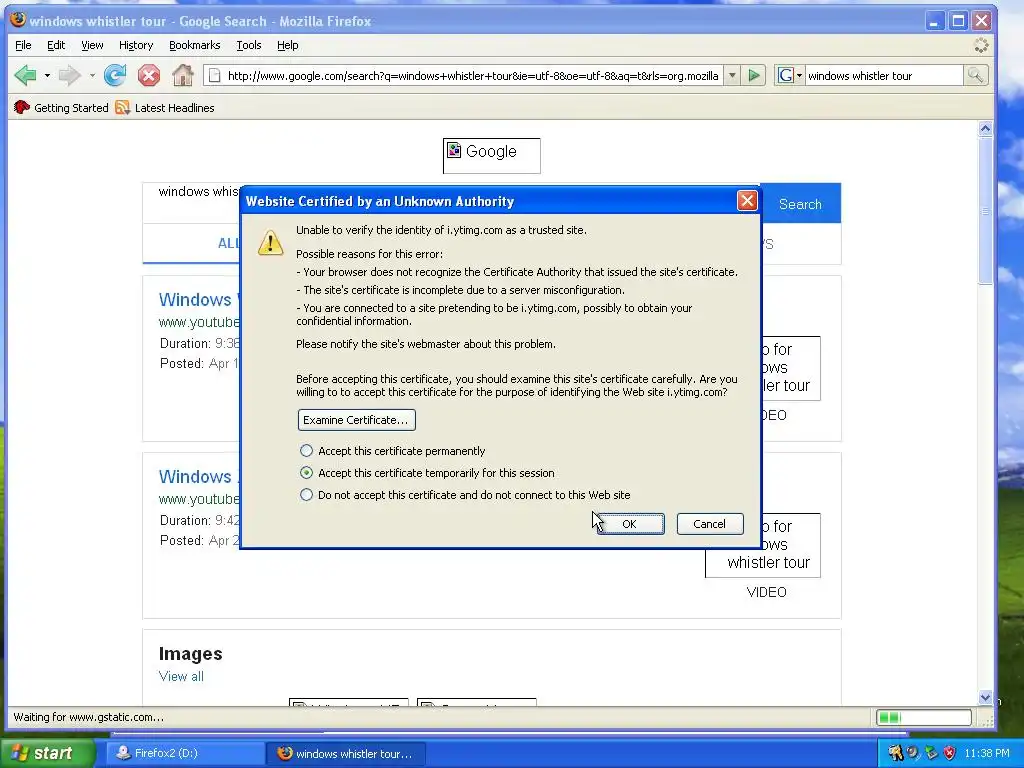Image resolution: width=1024 pixels, height=768 pixels.
Task: Click the Images section heading
Action: point(190,653)
